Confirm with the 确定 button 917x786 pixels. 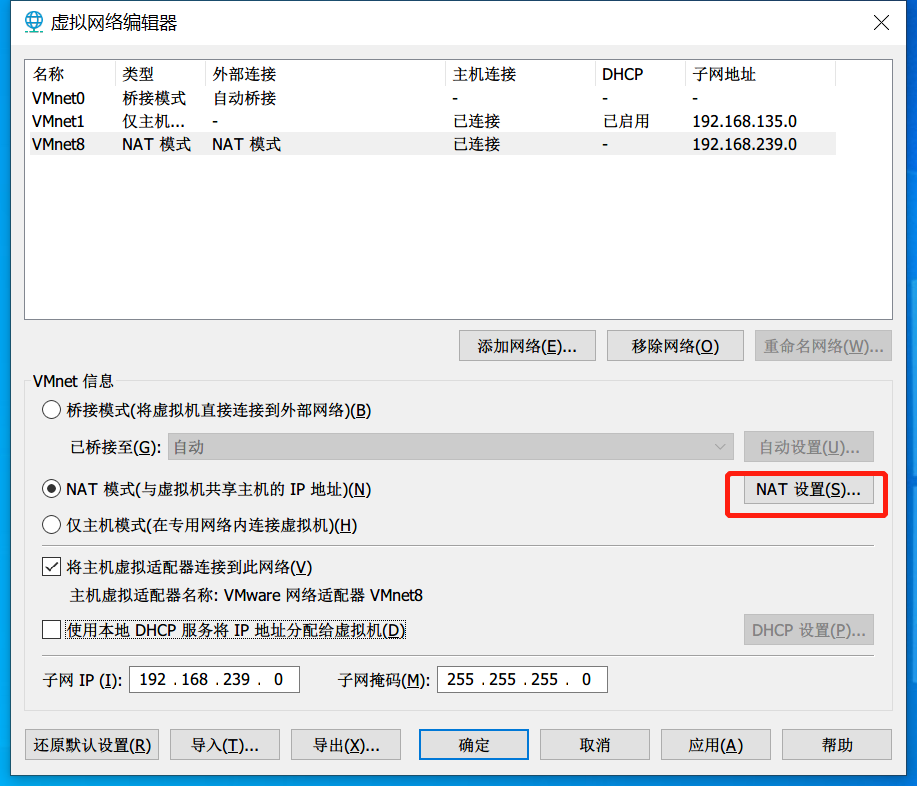tap(474, 744)
